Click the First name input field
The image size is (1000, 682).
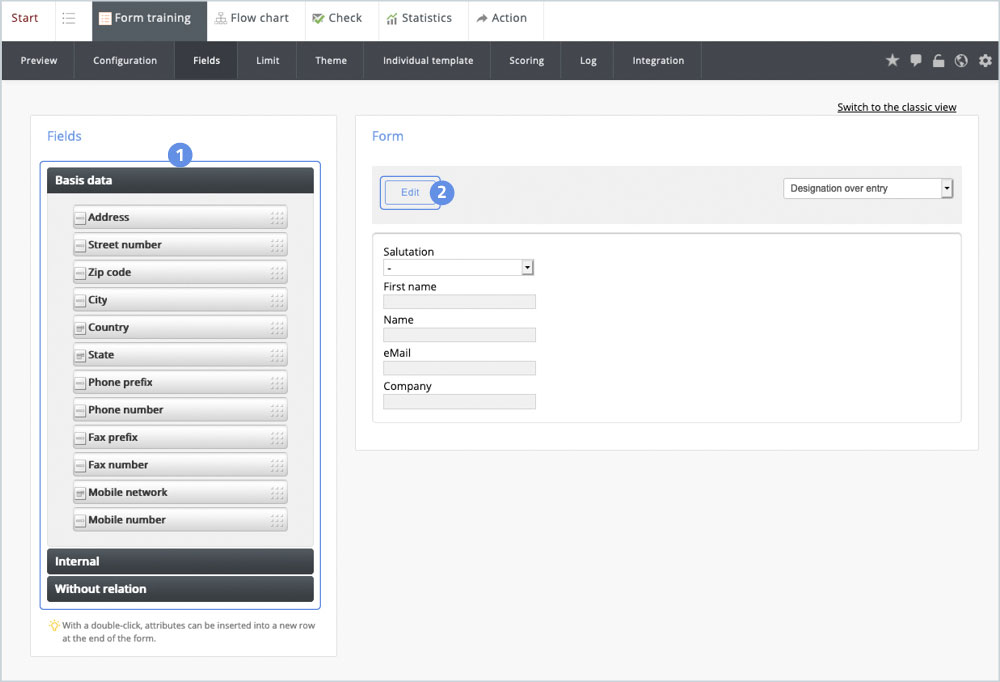tap(459, 302)
